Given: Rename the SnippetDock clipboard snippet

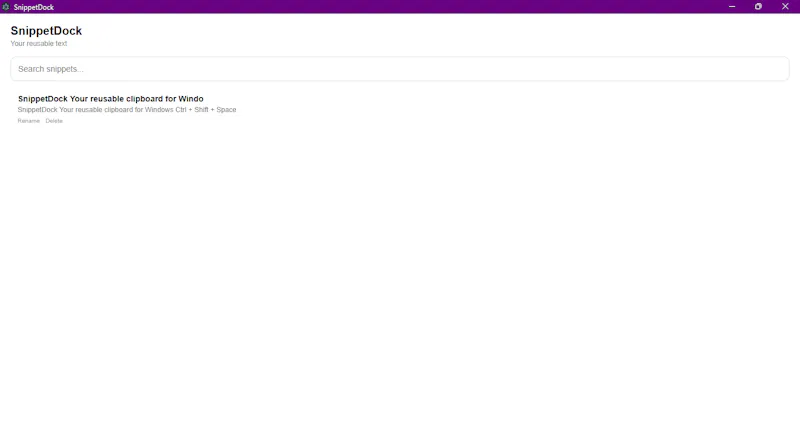Looking at the screenshot, I should point(29,121).
